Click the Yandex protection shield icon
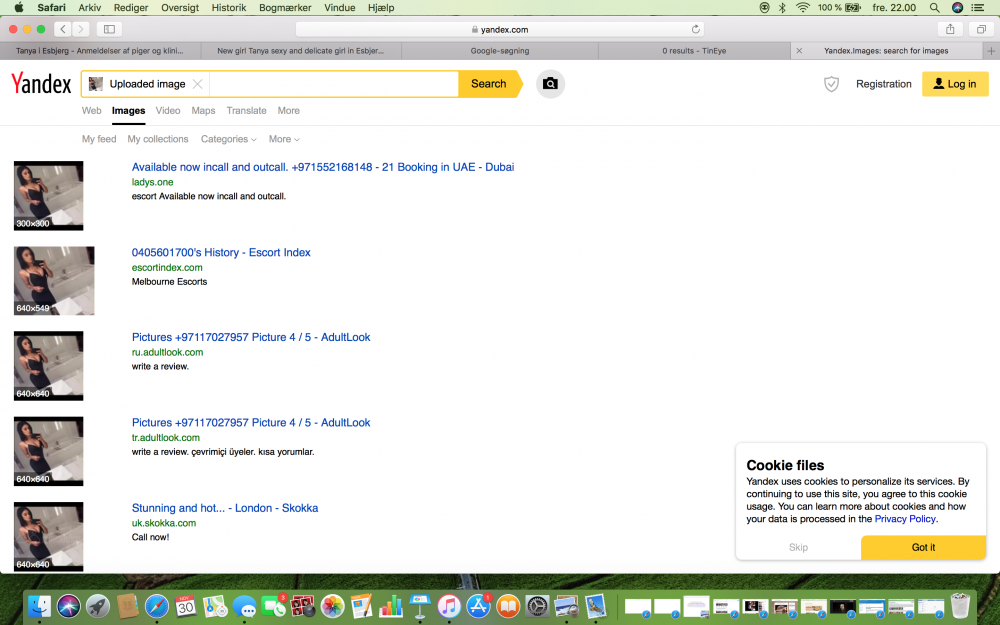This screenshot has height=625, width=1000. [831, 84]
